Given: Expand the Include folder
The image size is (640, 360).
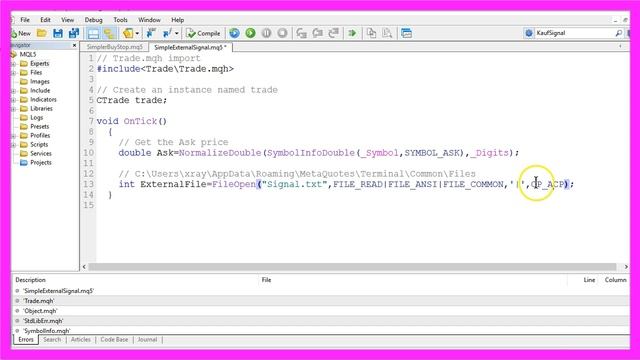Looking at the screenshot, I should (14, 91).
